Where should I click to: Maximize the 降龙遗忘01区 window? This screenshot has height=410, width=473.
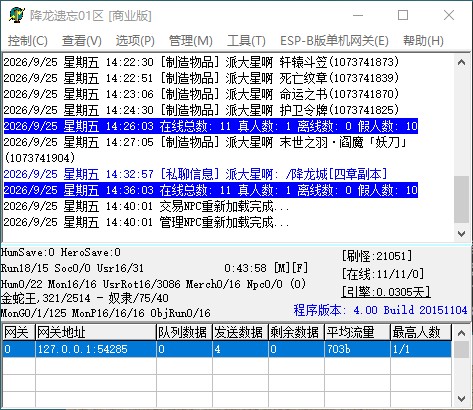(403, 15)
